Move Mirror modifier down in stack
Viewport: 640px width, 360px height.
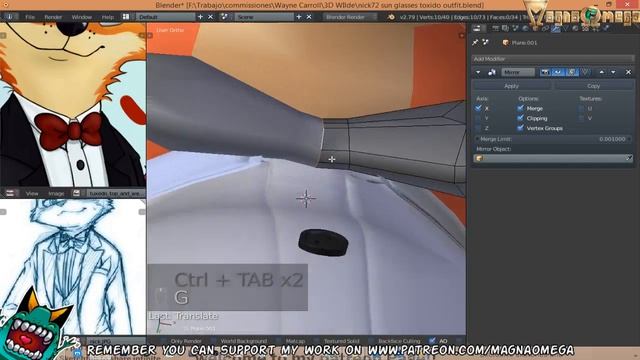pos(613,72)
